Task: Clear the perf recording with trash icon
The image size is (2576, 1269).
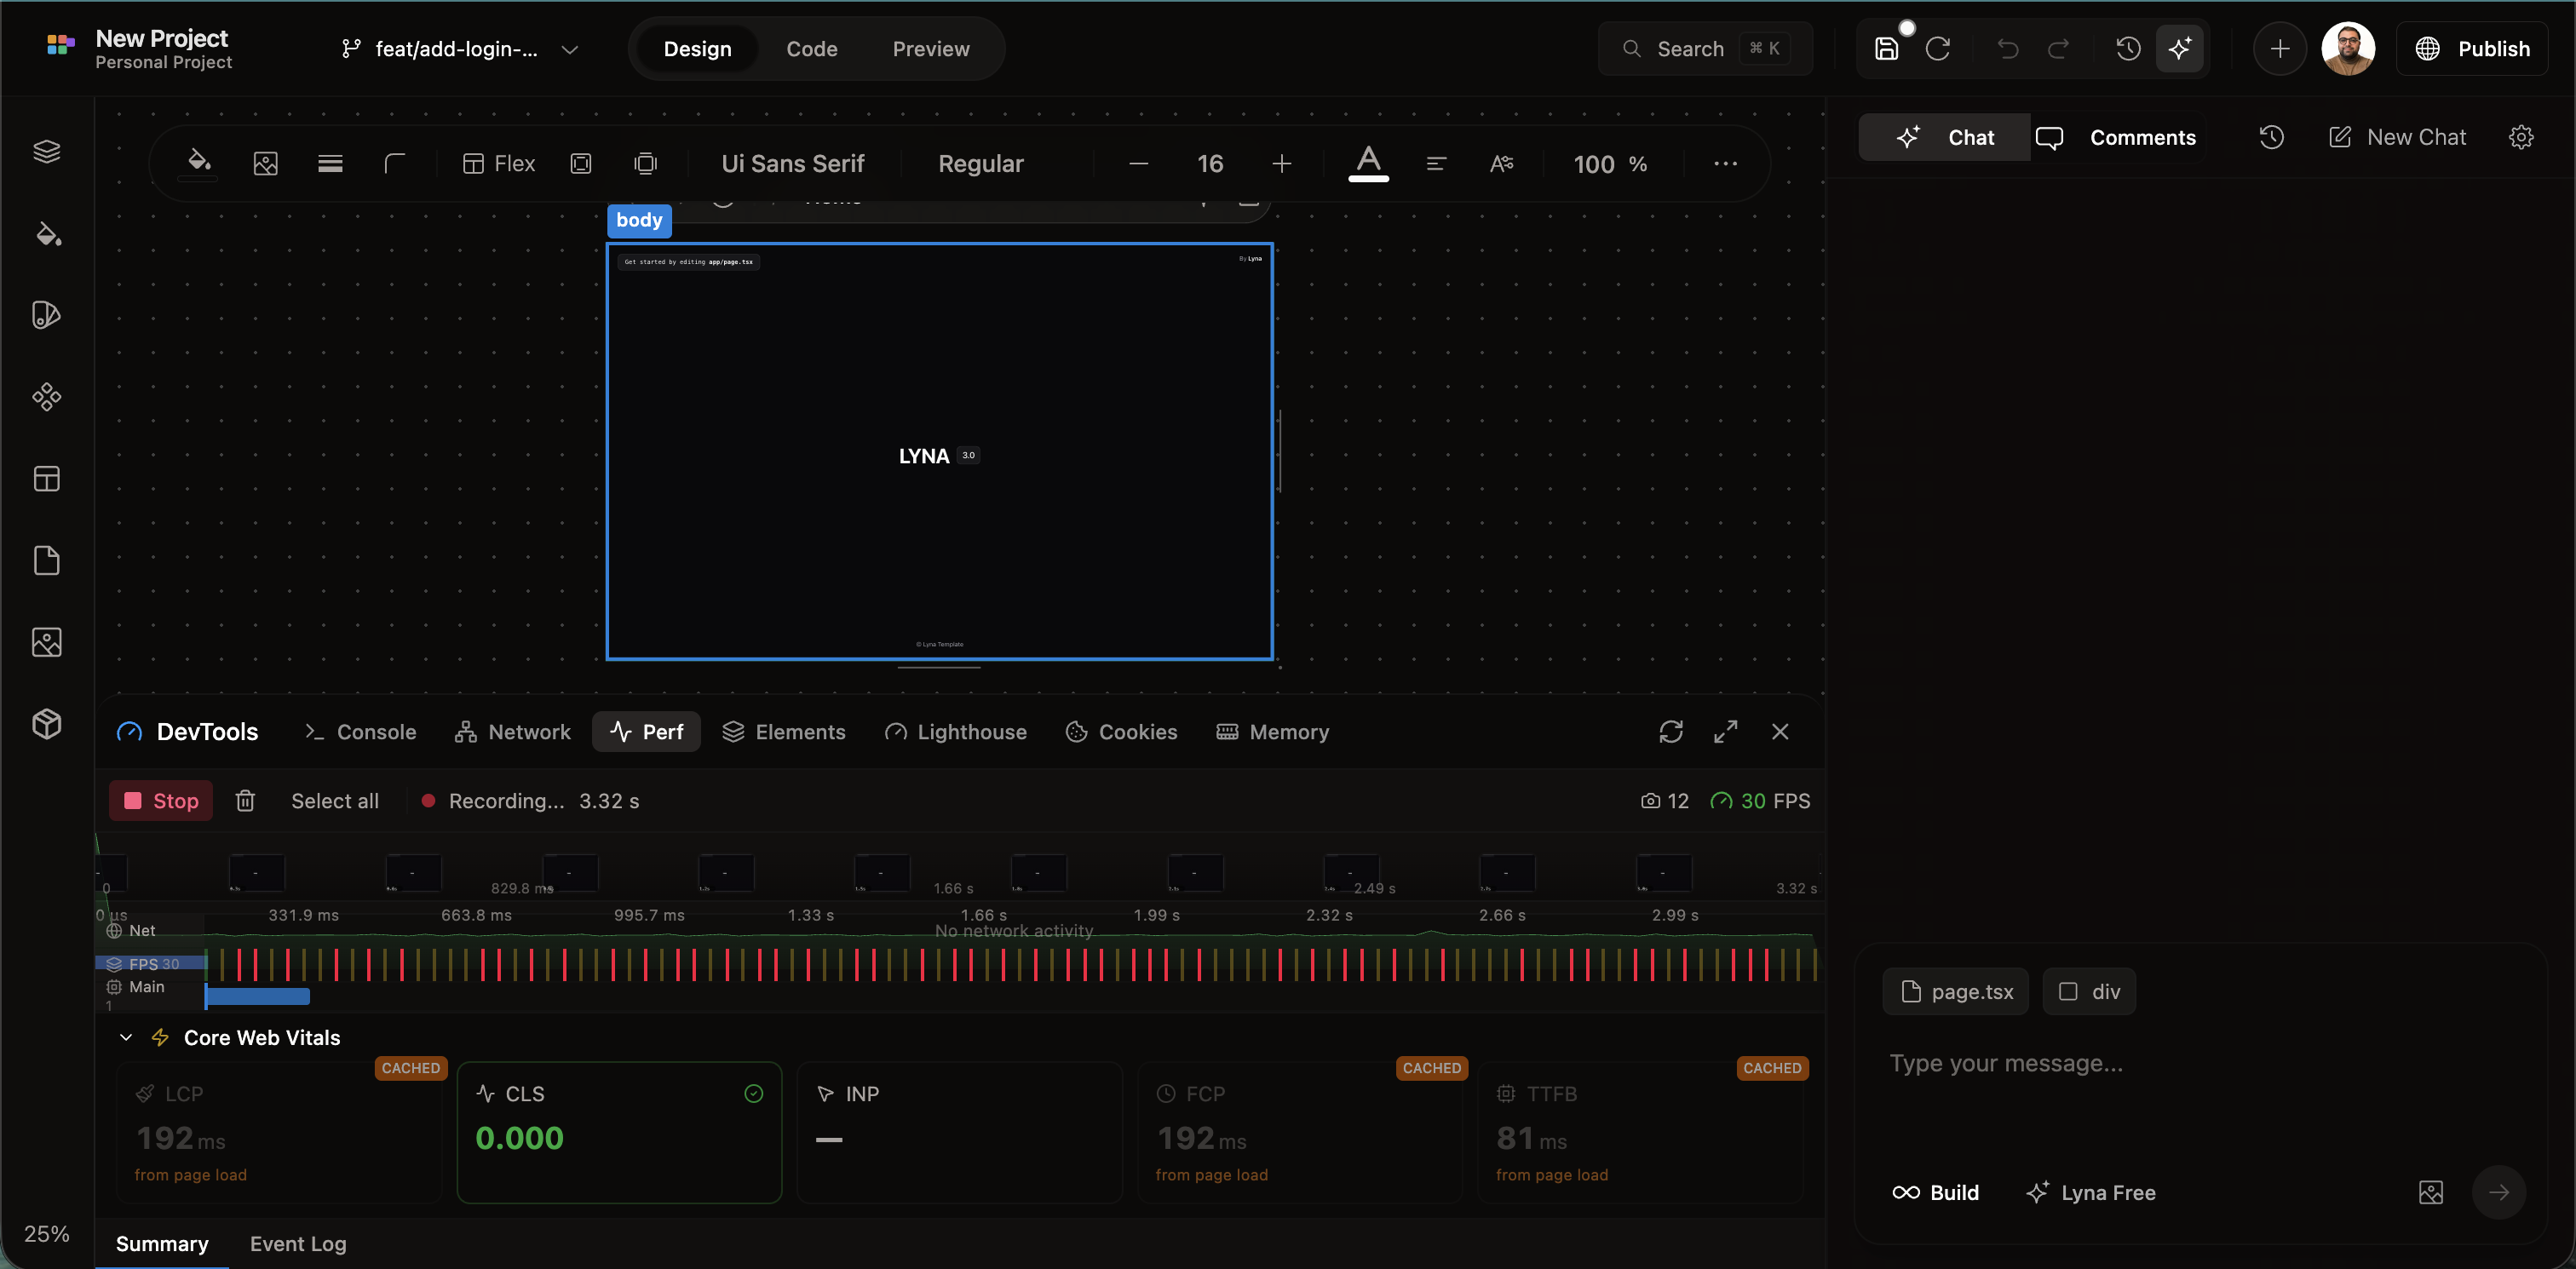Action: pos(245,801)
